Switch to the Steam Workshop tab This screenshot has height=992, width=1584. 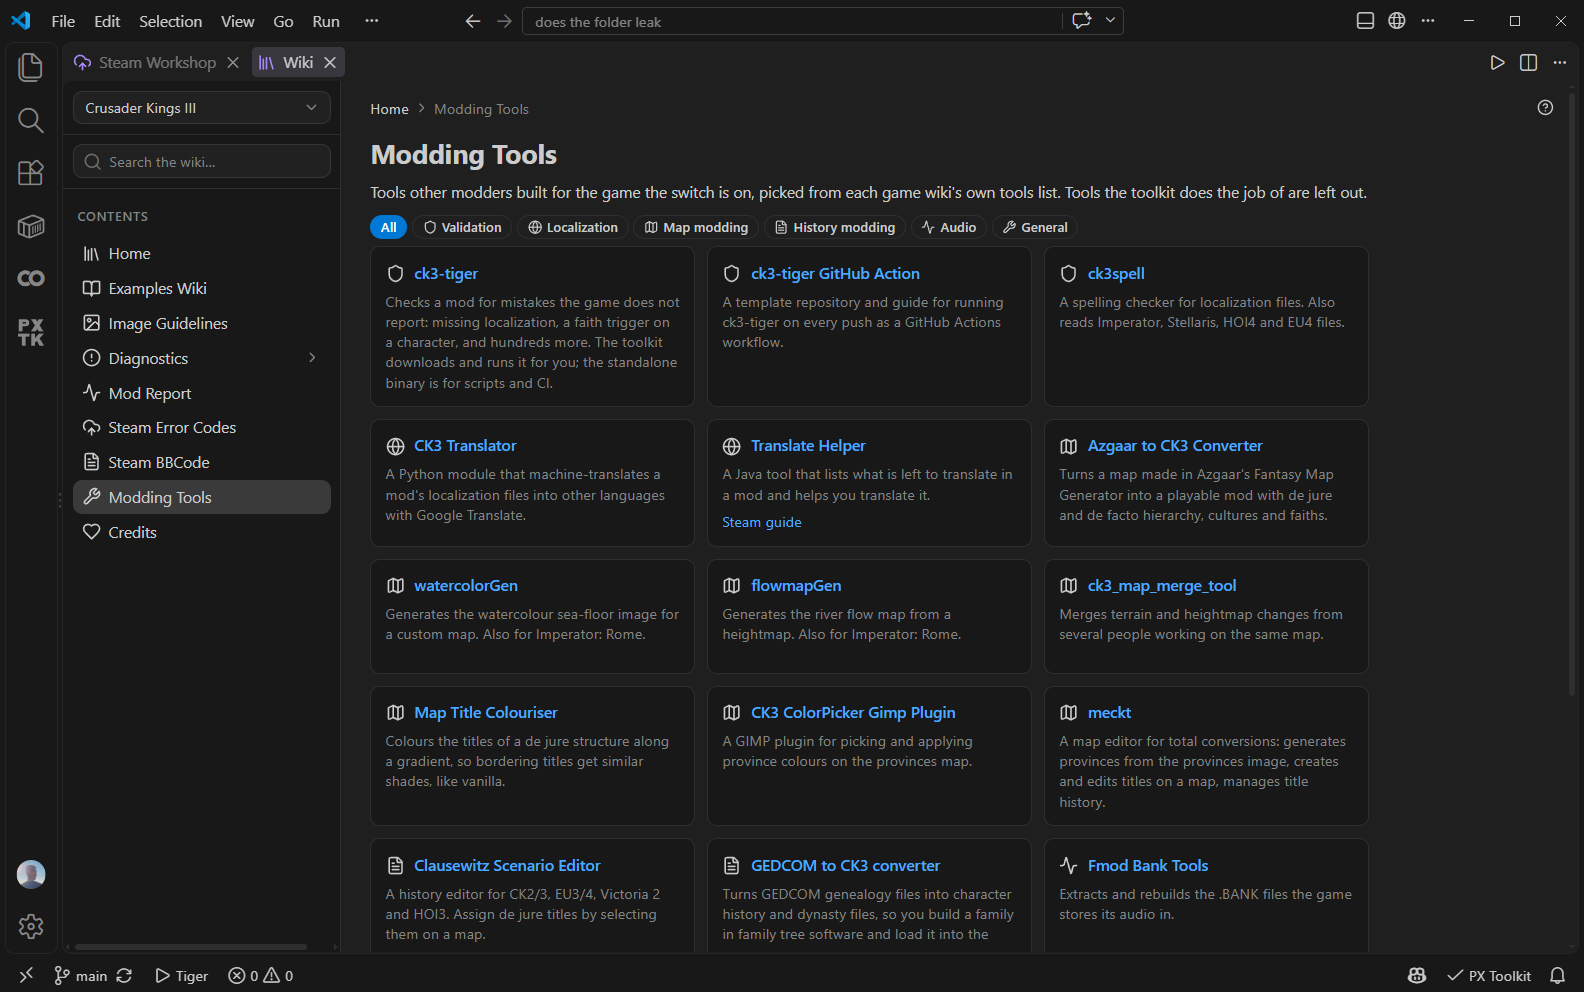tap(157, 62)
